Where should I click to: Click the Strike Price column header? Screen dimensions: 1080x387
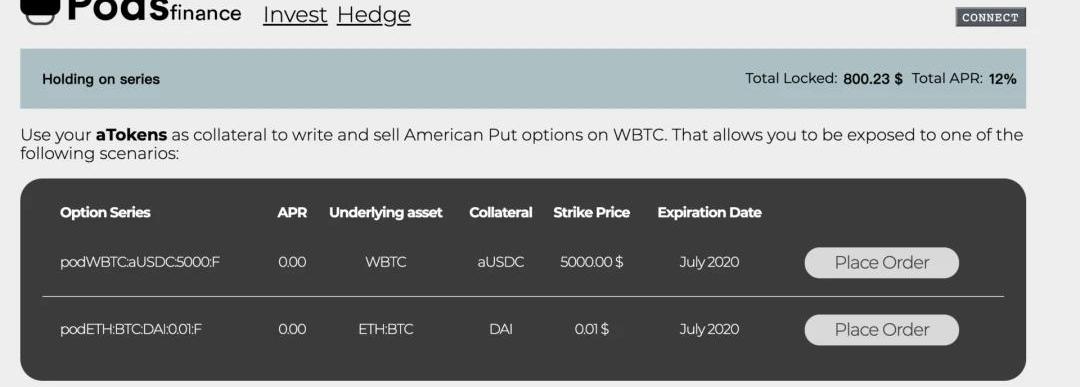click(x=591, y=213)
